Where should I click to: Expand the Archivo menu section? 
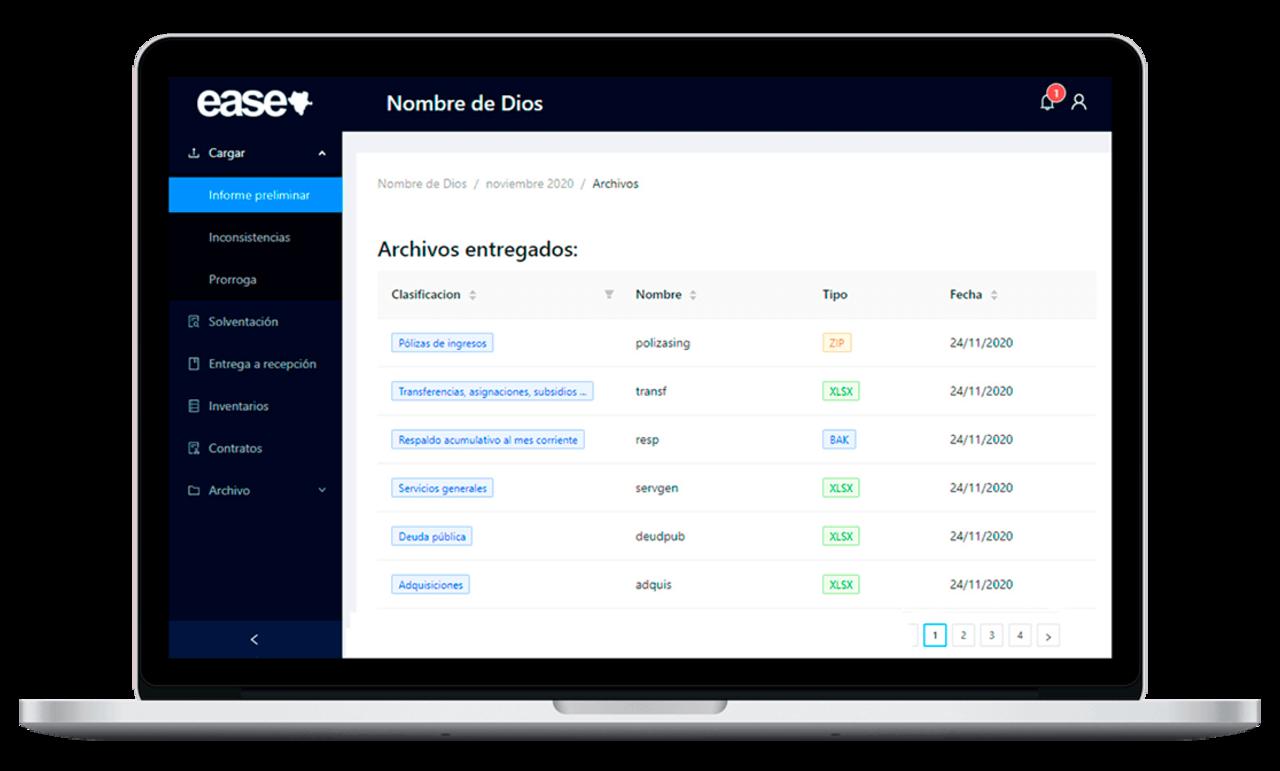click(x=321, y=491)
